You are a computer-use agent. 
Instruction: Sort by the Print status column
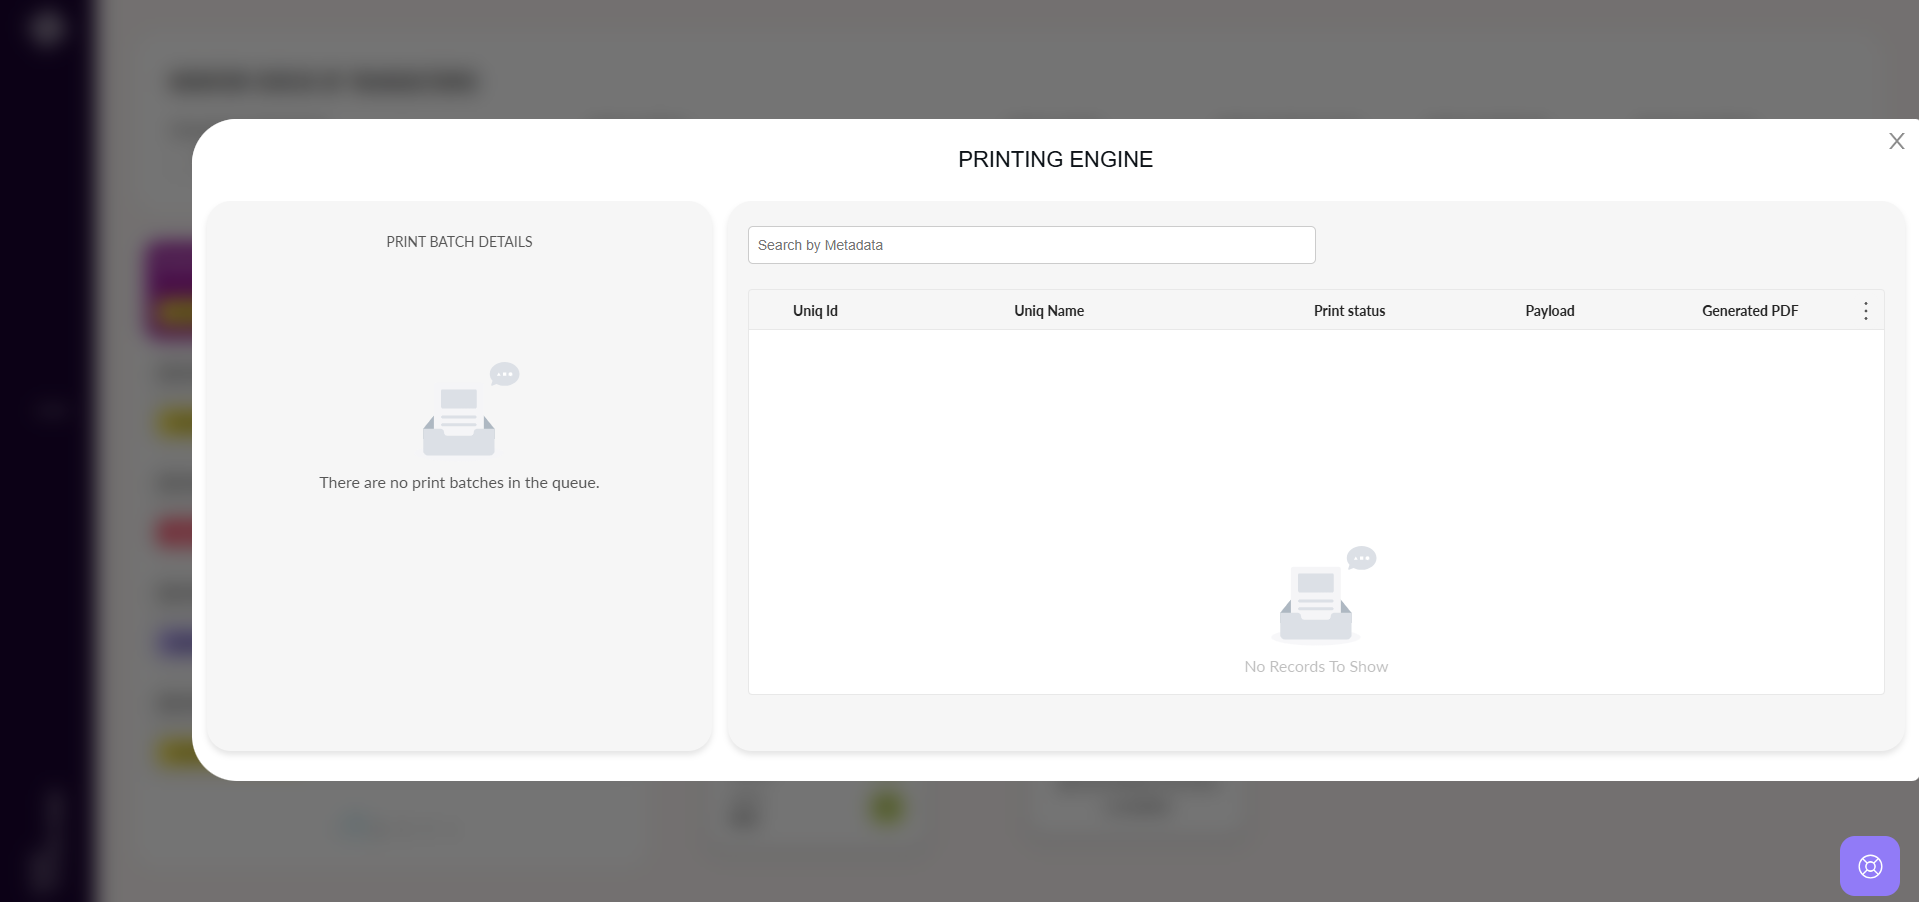pyautogui.click(x=1349, y=311)
